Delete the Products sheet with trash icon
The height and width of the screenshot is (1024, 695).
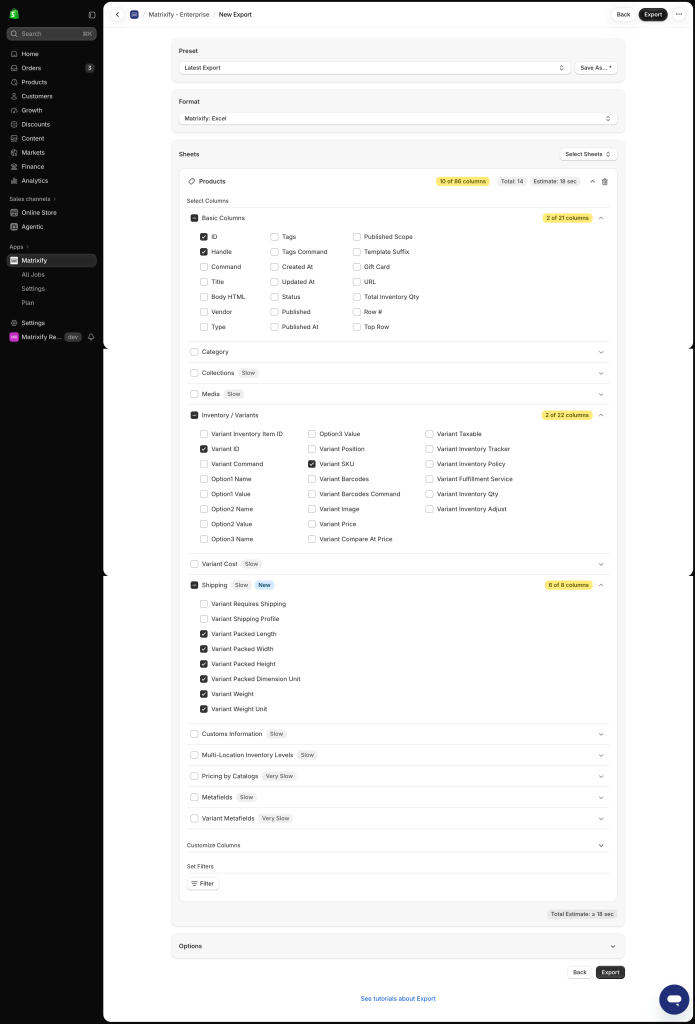point(604,182)
